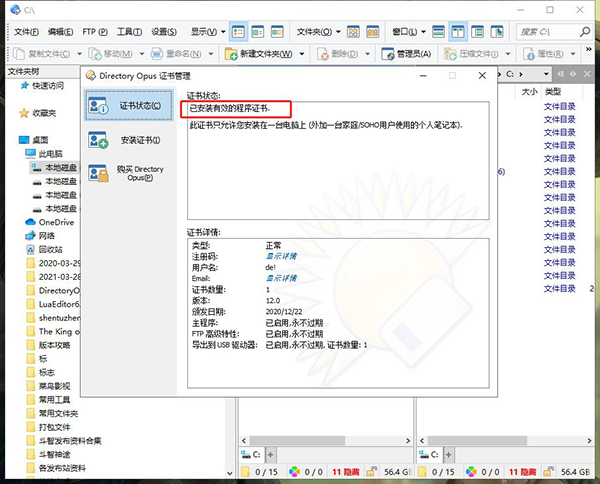This screenshot has width=600, height=484.
Task: Open dropdown arrow next to 复制文件(C)
Action: pyautogui.click(x=79, y=54)
